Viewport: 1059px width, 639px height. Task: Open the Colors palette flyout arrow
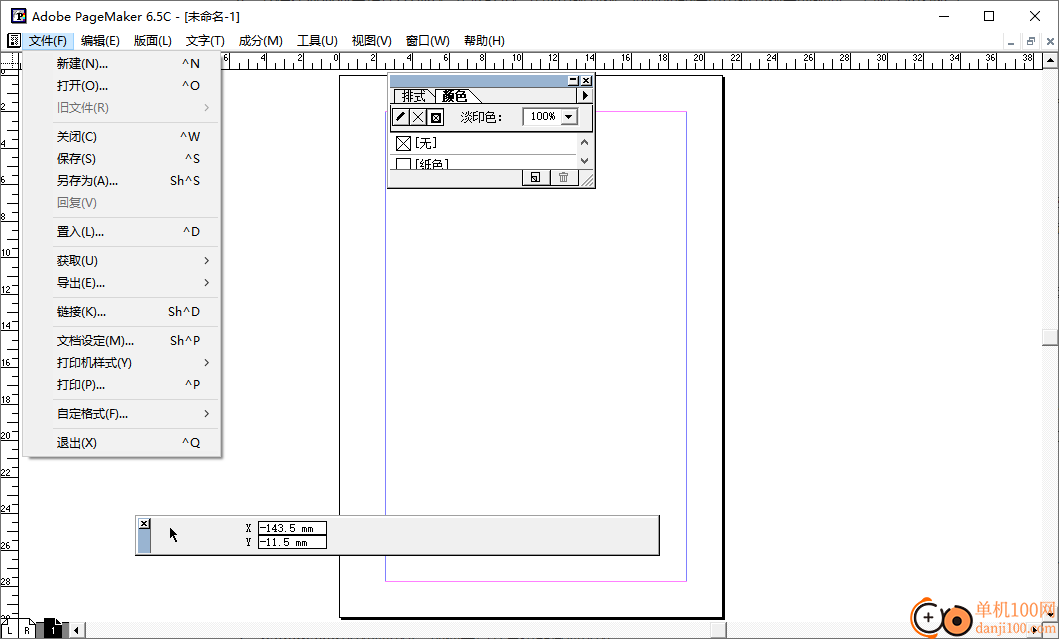(586, 96)
